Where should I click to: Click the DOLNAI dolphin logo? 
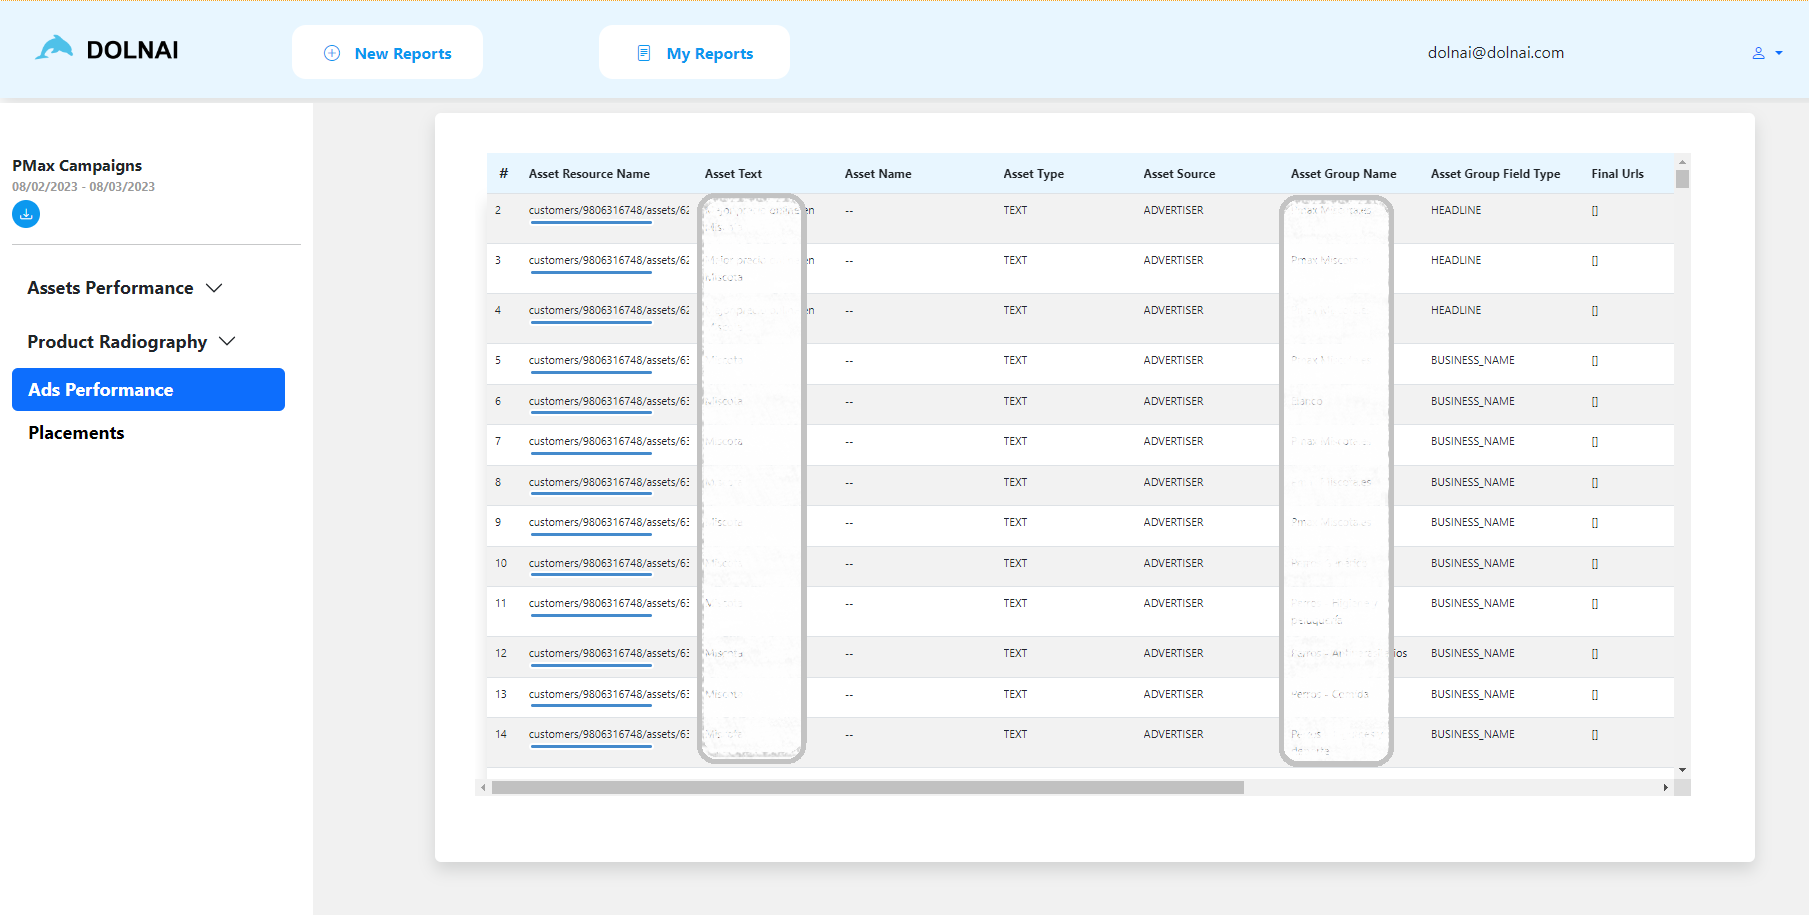point(55,45)
